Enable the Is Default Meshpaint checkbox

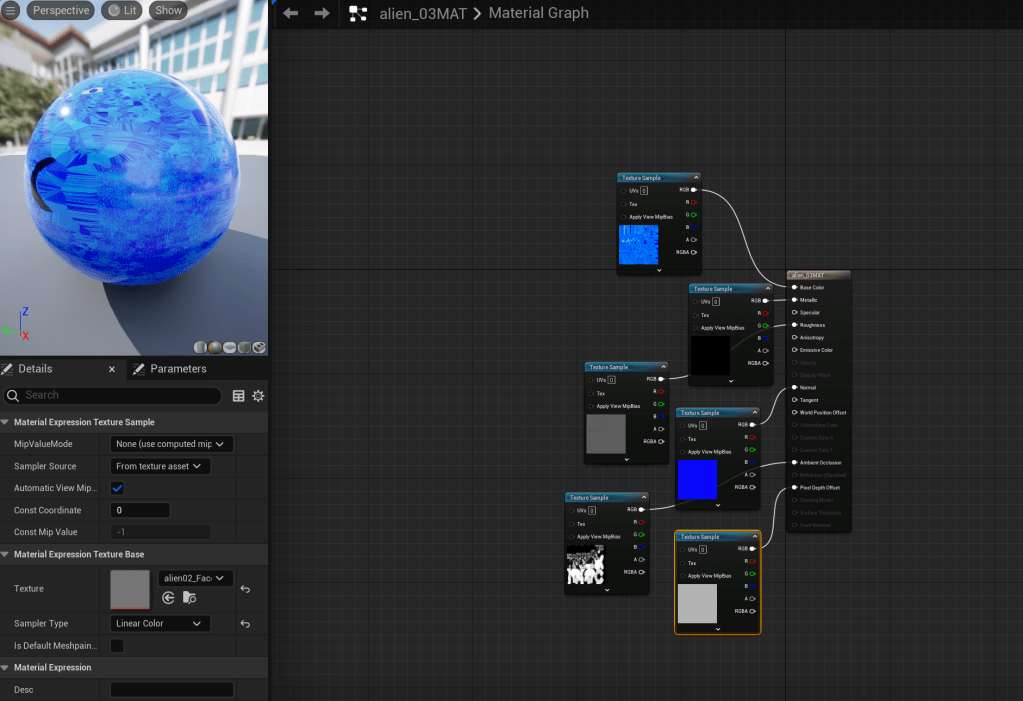point(117,646)
